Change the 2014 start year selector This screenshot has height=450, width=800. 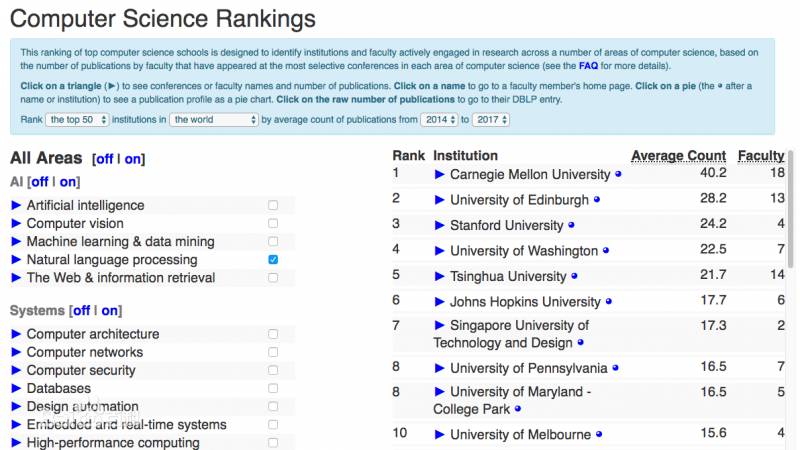point(436,120)
